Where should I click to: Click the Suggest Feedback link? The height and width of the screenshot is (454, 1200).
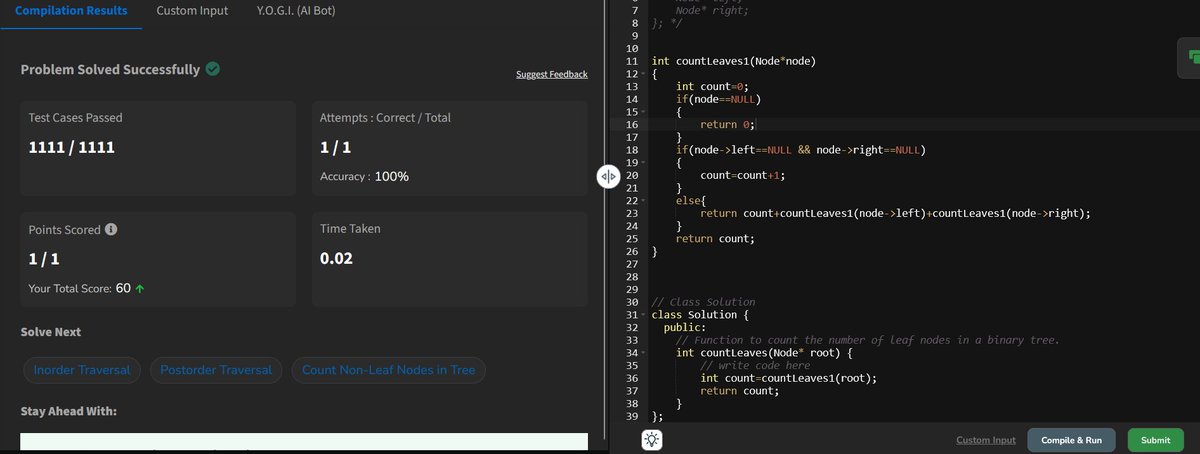pyautogui.click(x=552, y=75)
